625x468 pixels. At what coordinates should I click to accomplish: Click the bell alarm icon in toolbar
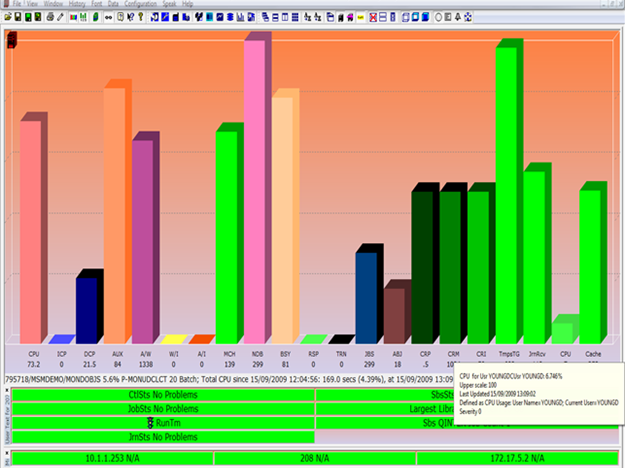coord(457,17)
